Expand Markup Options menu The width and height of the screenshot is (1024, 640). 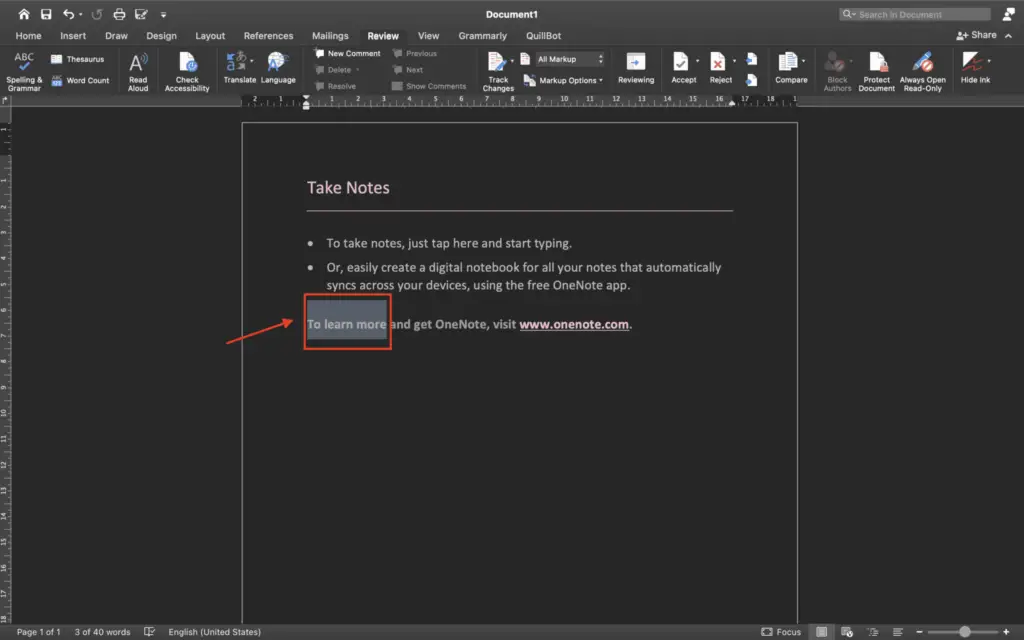click(564, 80)
